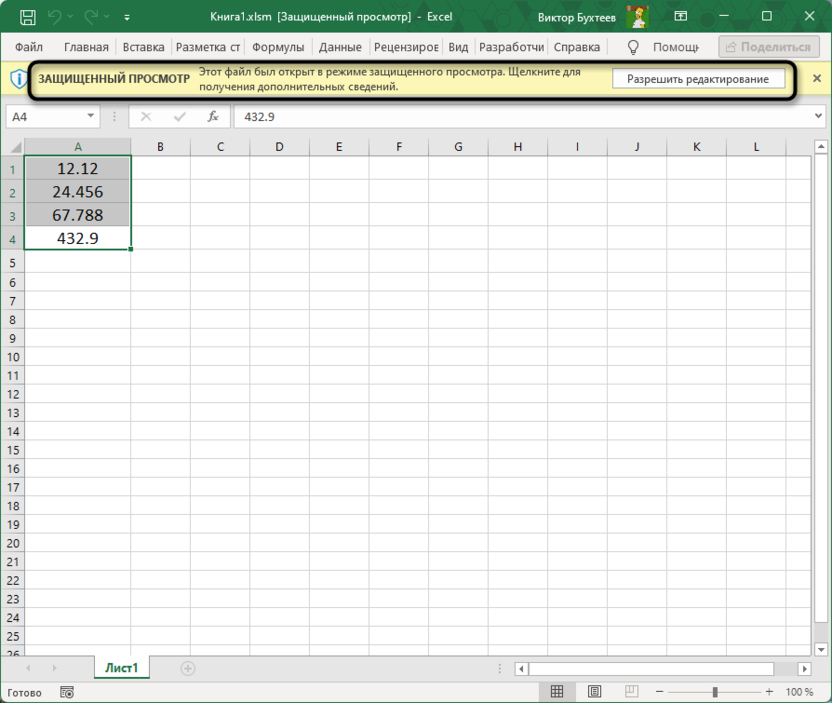The width and height of the screenshot is (832, 703).
Task: Switch to Page Break Preview view
Action: pyautogui.click(x=632, y=692)
